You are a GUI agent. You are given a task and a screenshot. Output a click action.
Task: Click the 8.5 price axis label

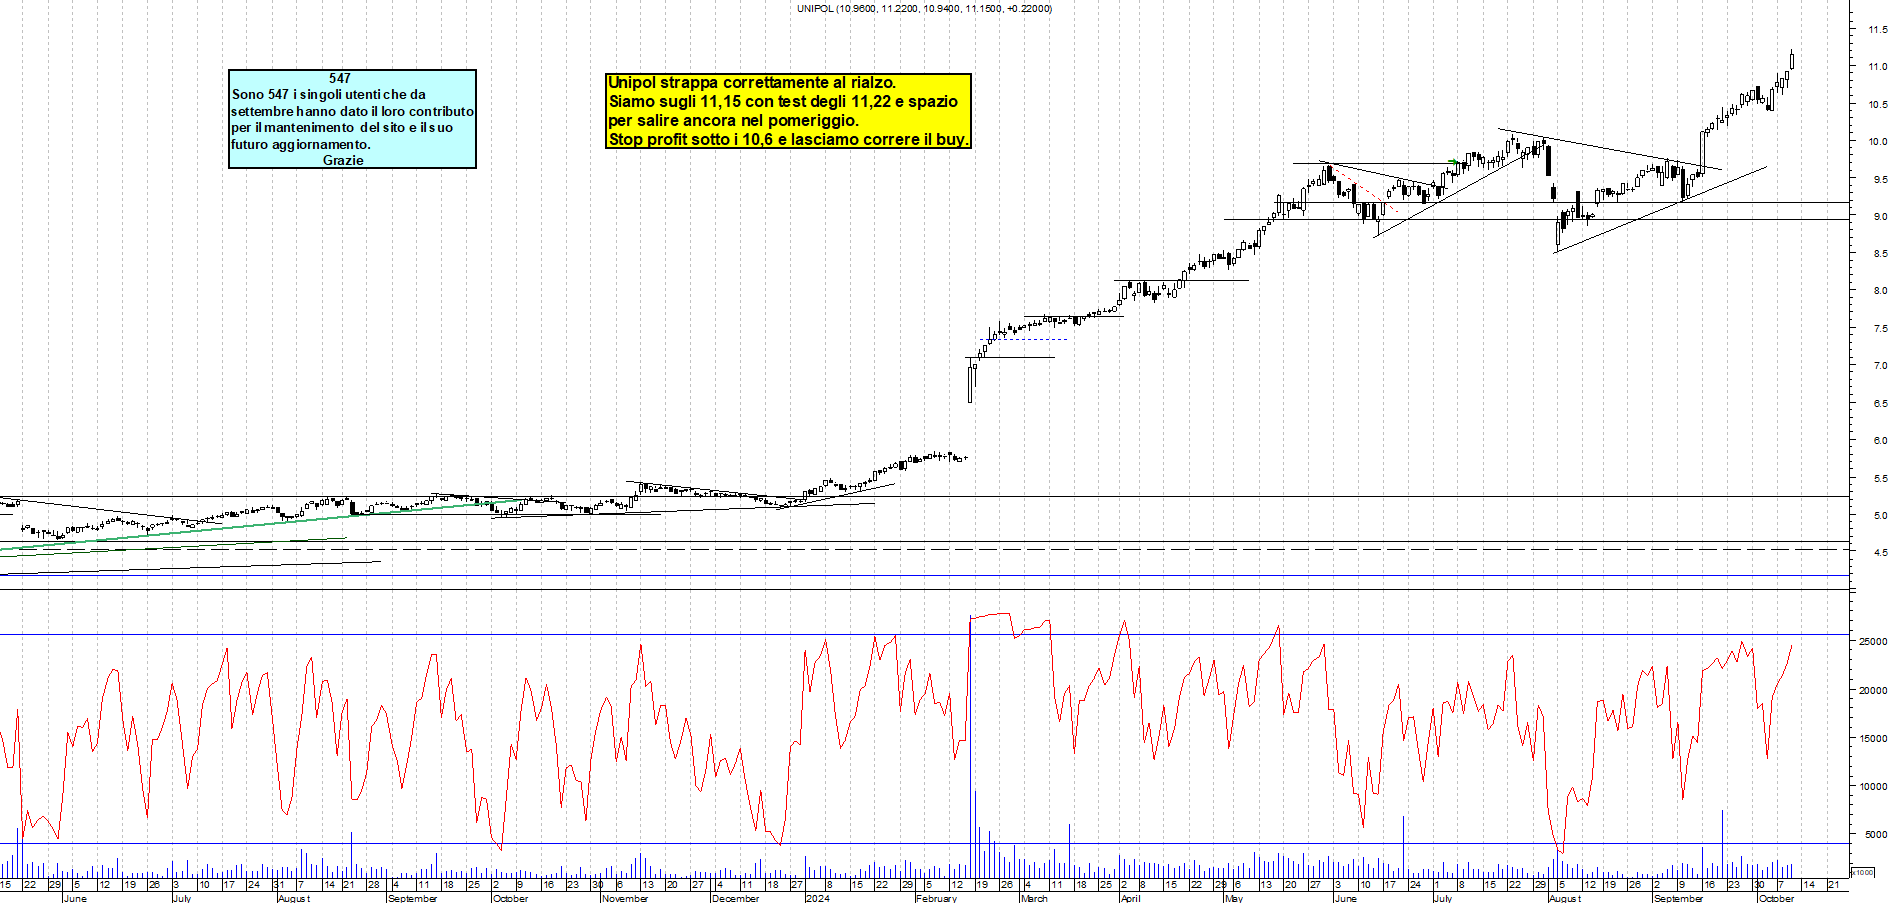click(x=1880, y=254)
